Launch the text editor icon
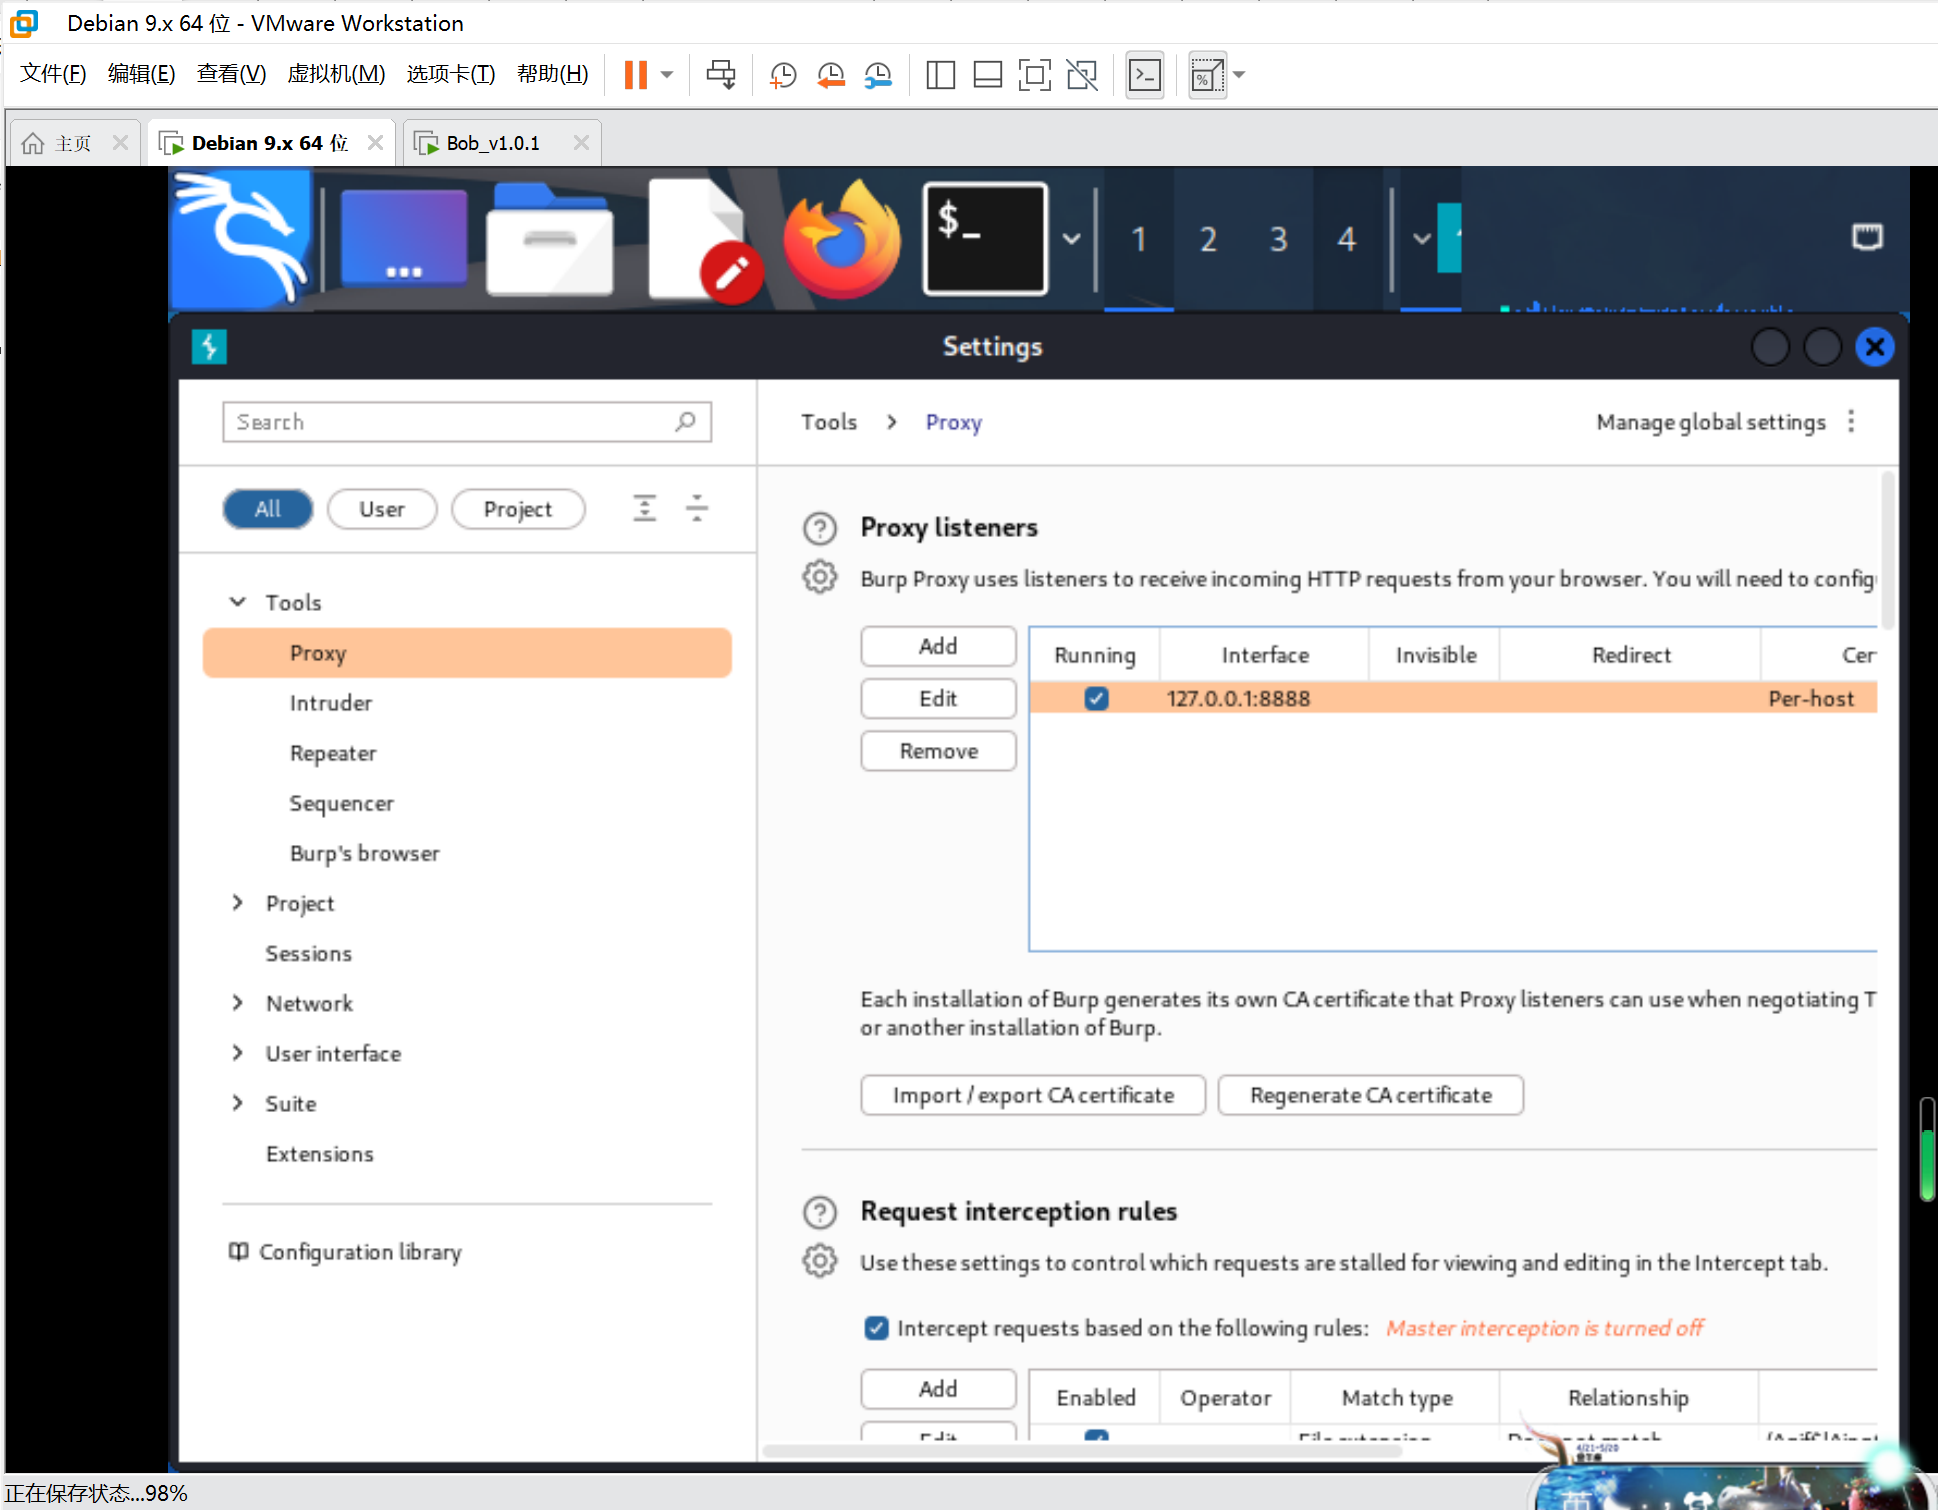Screen dimensions: 1938x1510 click(x=704, y=239)
